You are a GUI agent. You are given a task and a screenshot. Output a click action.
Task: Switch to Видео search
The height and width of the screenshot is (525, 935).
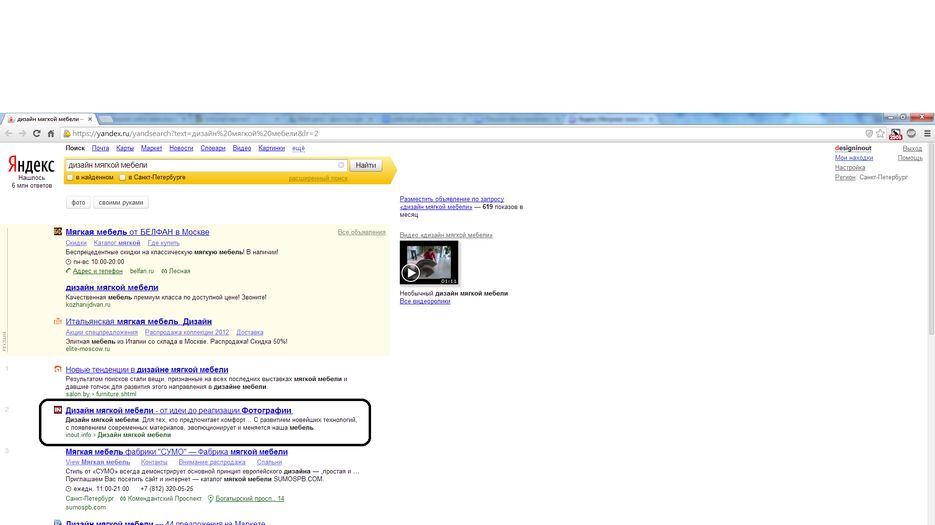click(242, 148)
